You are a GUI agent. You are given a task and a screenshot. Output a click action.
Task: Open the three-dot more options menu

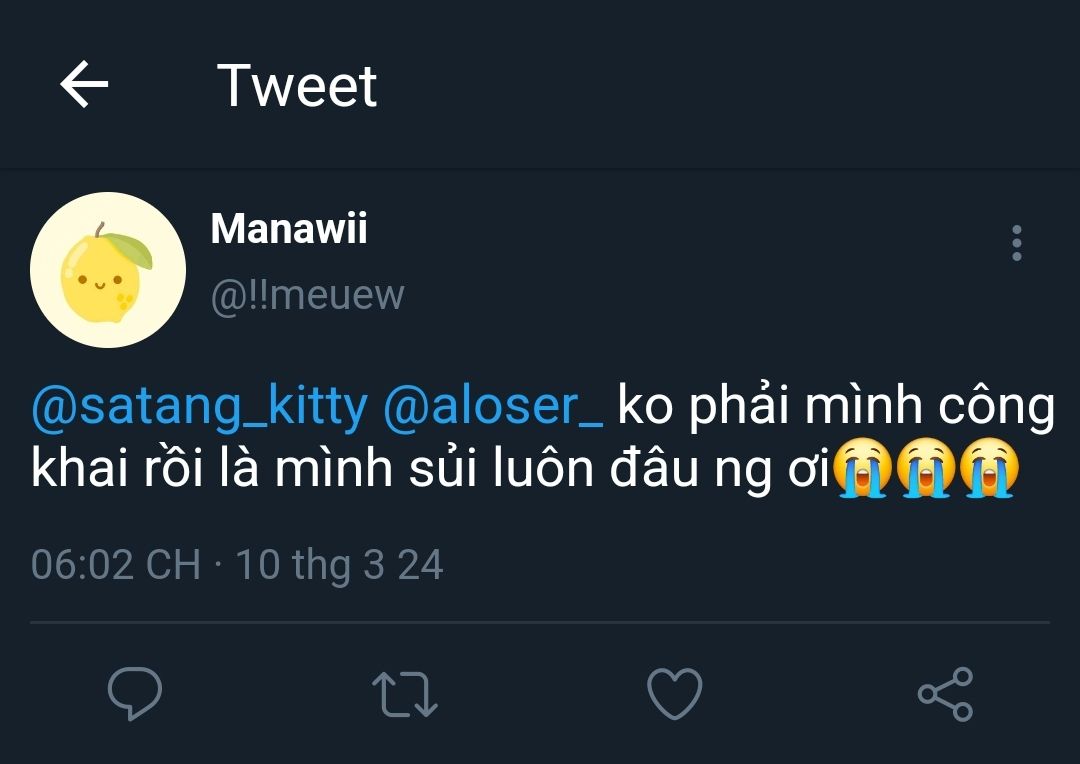[x=1016, y=243]
